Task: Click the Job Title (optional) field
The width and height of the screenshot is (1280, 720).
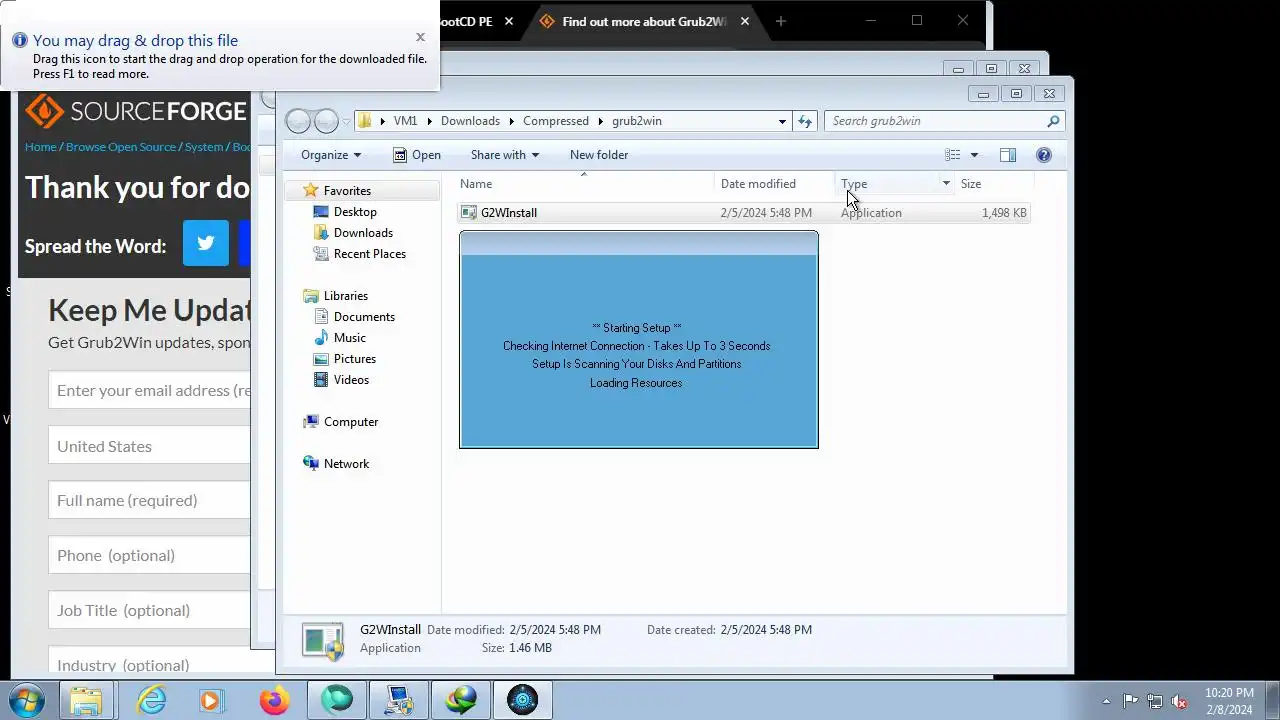Action: click(149, 610)
